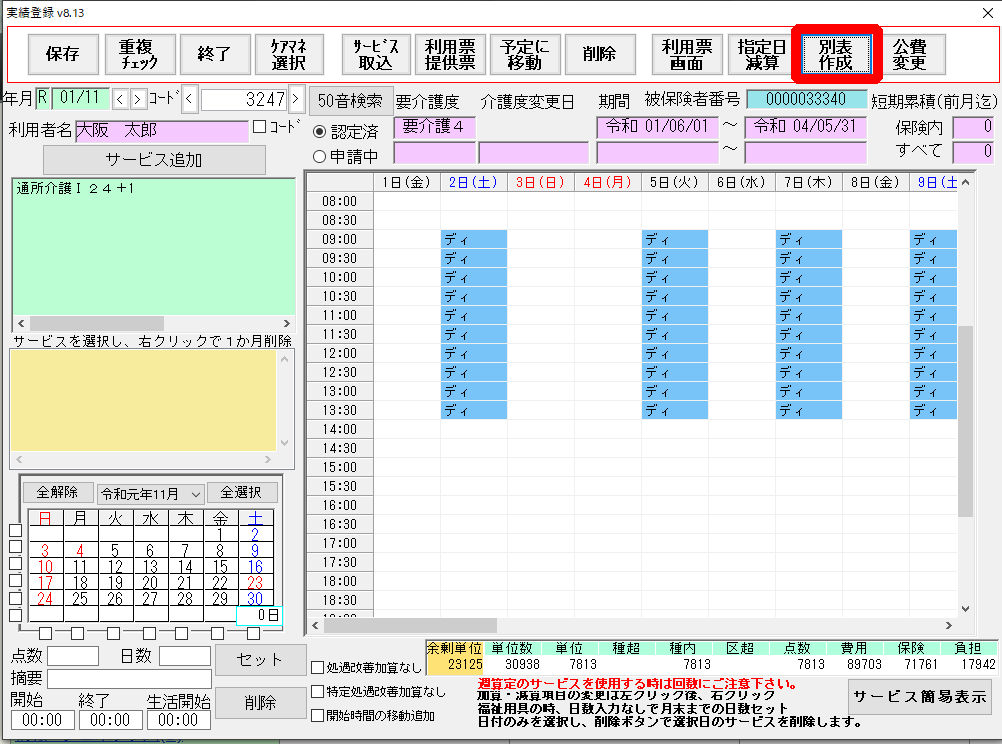Click the 摘要 text input field
The width and height of the screenshot is (1002, 744).
point(129,679)
